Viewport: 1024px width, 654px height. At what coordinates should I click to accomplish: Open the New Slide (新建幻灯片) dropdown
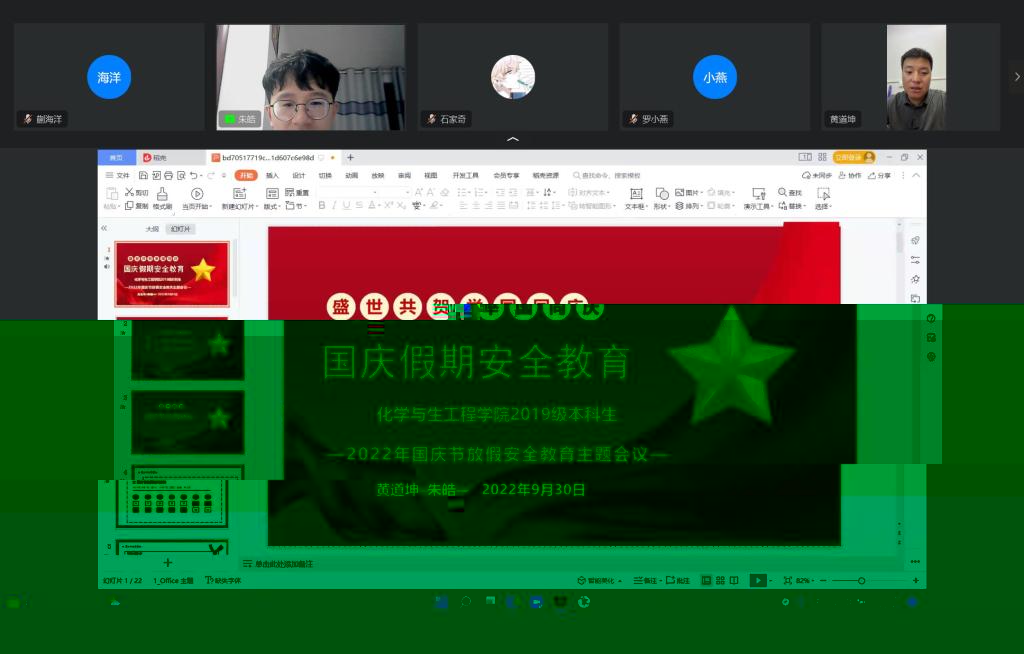tap(240, 206)
